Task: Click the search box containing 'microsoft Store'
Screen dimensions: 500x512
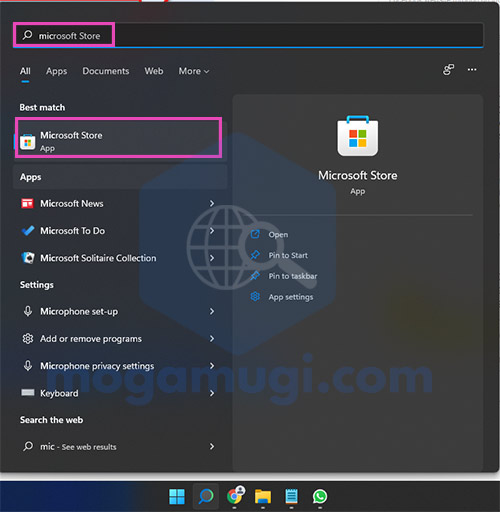Action: (x=248, y=35)
